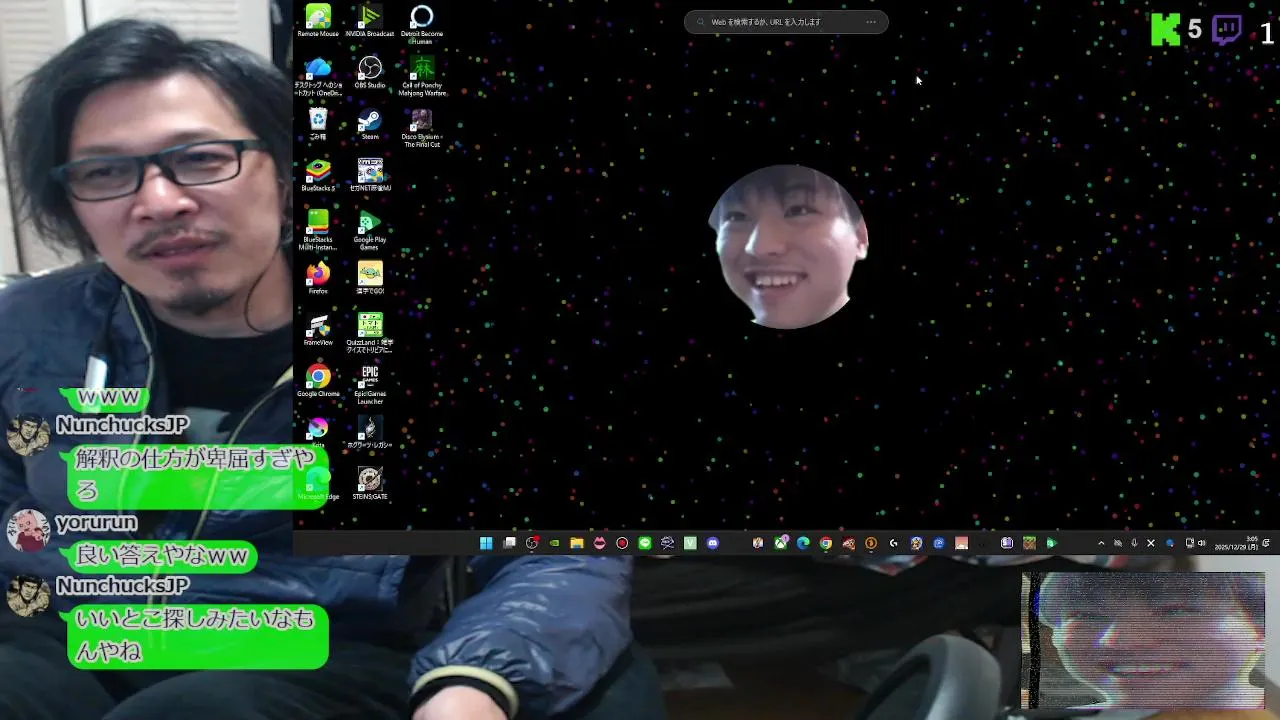Open the ホグワーツ・レガシー desktop icon
This screenshot has height=720, width=1280.
pyautogui.click(x=370, y=433)
